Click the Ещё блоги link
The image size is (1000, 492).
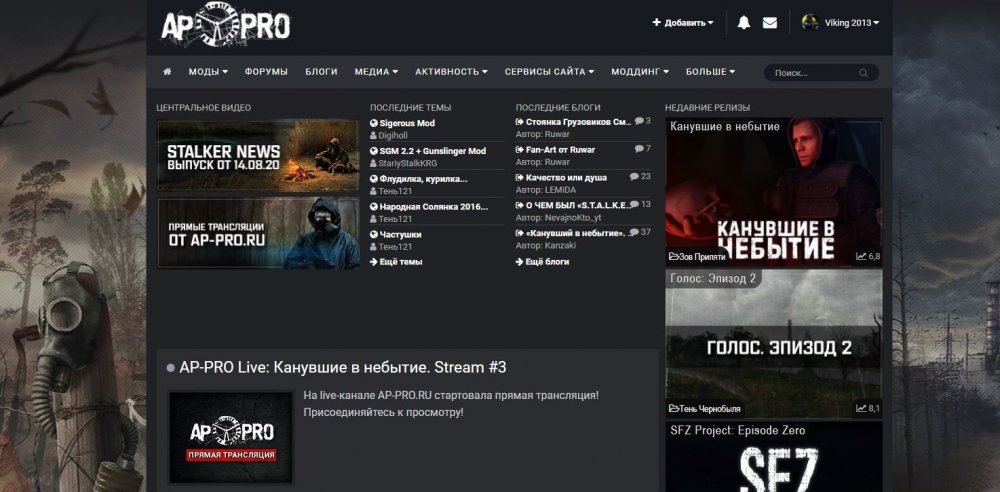[x=547, y=262]
